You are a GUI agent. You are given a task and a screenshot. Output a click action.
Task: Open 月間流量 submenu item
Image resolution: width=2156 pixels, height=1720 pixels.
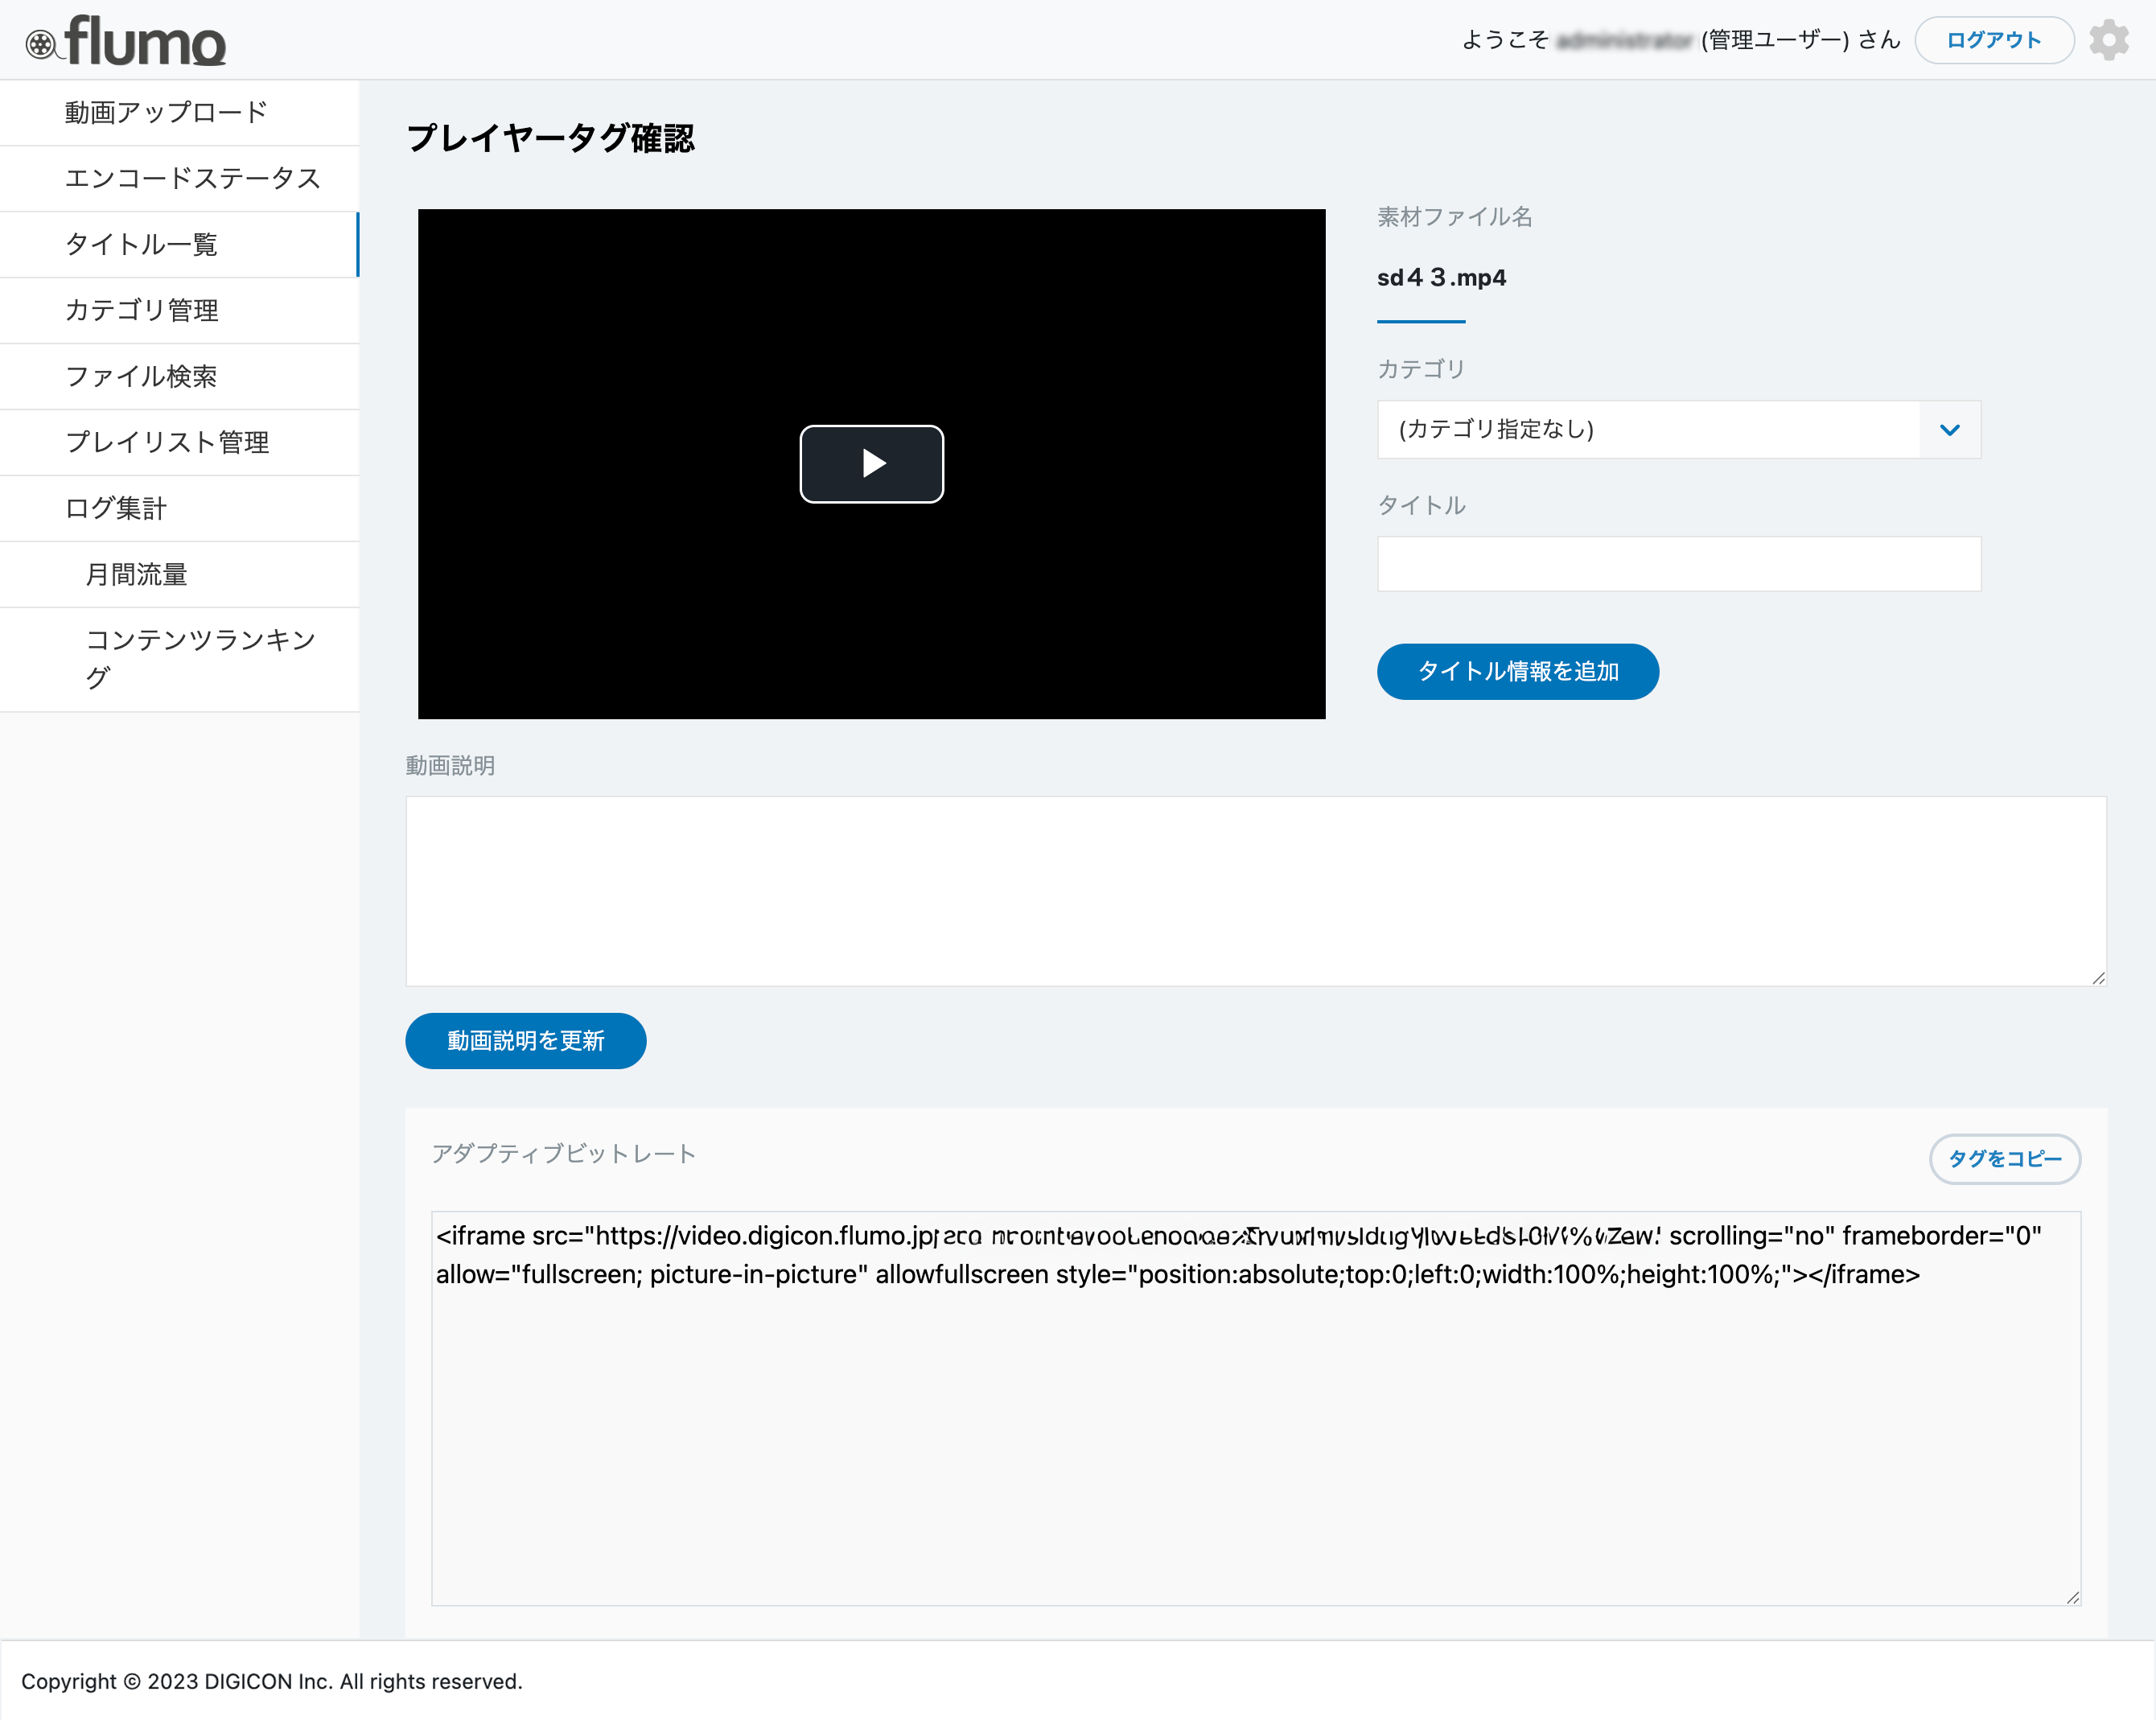pos(180,575)
